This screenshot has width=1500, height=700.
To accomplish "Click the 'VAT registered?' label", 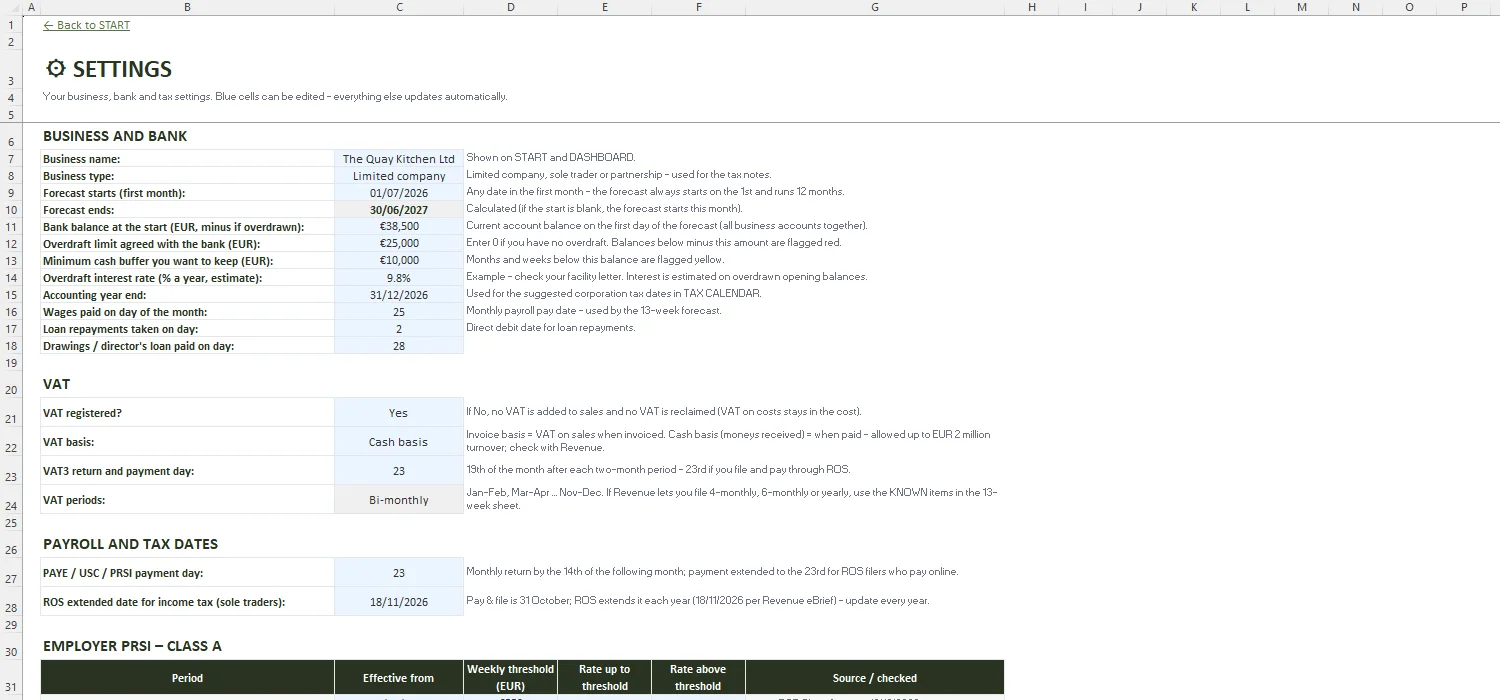I will coord(82,413).
